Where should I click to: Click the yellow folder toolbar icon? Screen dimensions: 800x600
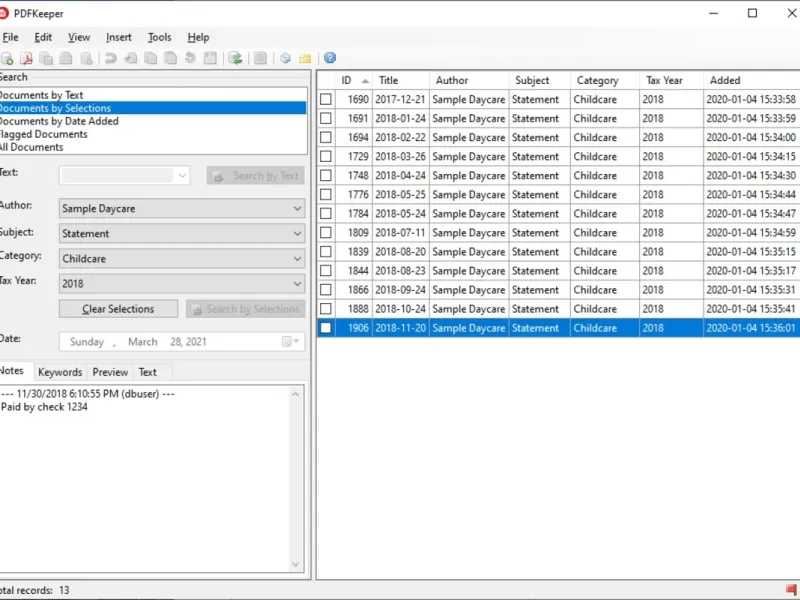click(x=305, y=58)
